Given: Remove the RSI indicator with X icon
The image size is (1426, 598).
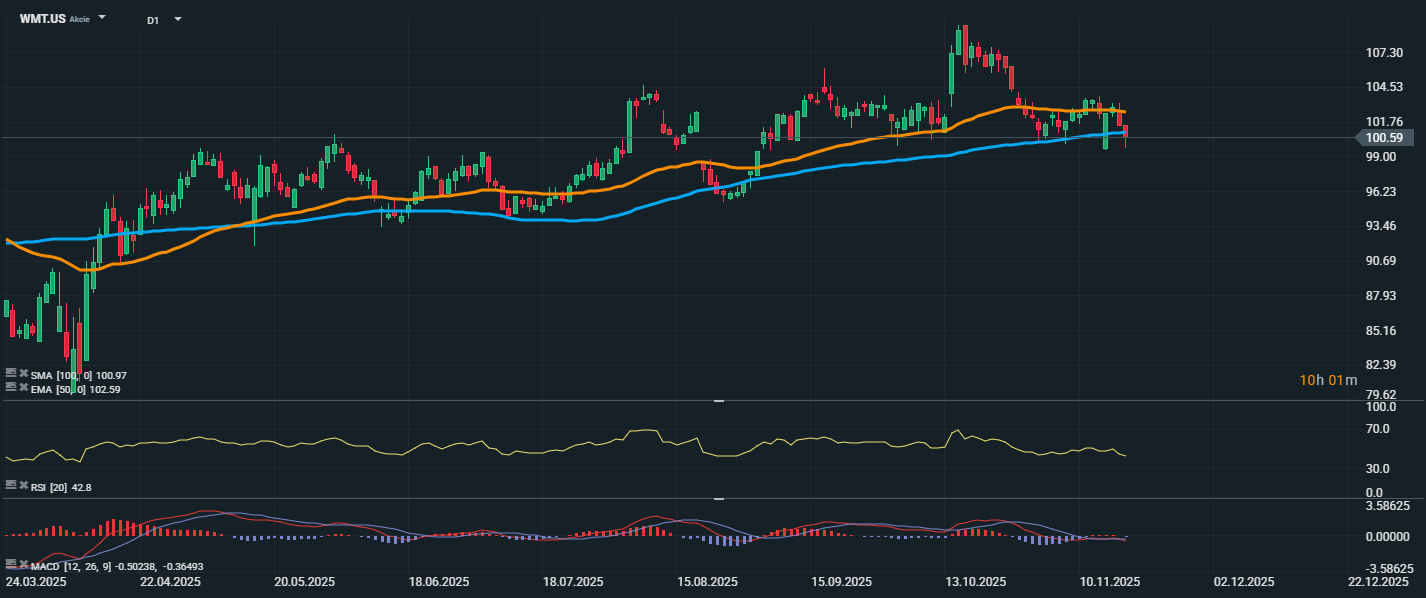Looking at the screenshot, I should pyautogui.click(x=23, y=484).
